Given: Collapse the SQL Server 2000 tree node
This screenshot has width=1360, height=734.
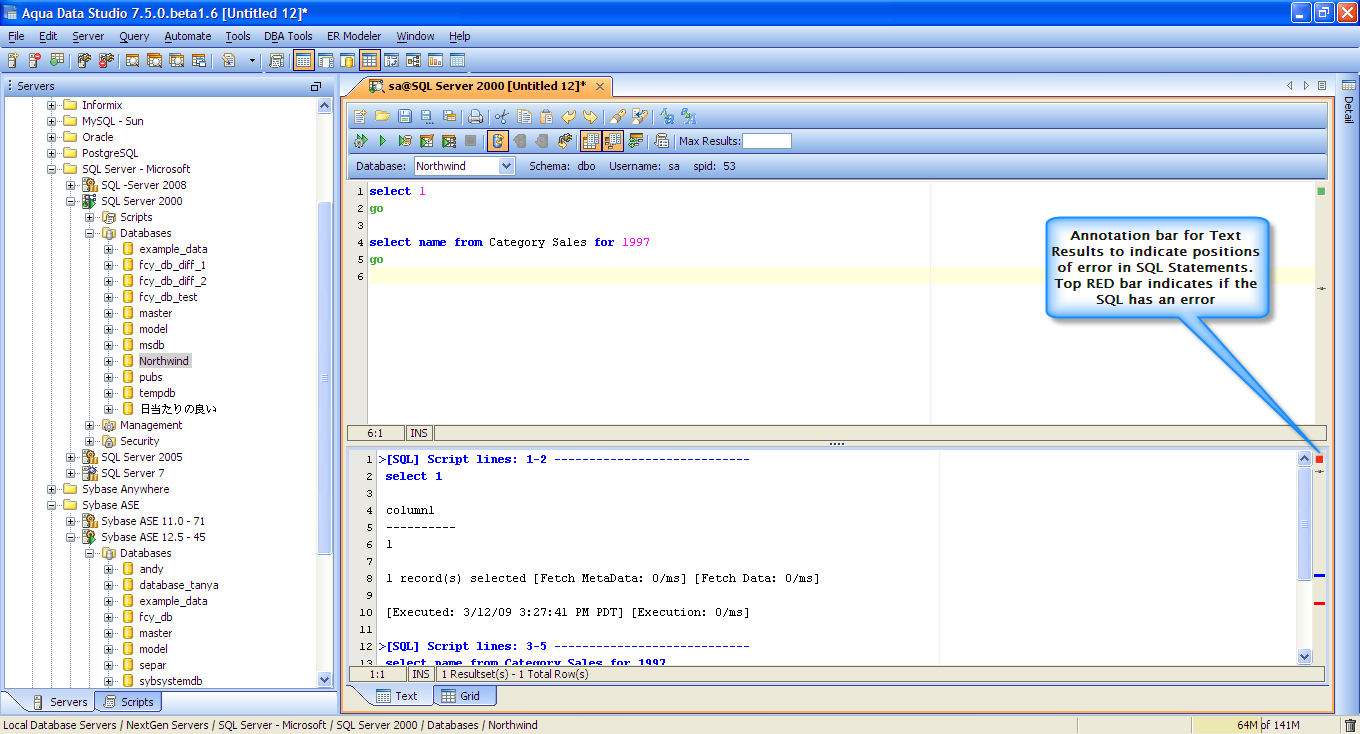Looking at the screenshot, I should coord(71,201).
